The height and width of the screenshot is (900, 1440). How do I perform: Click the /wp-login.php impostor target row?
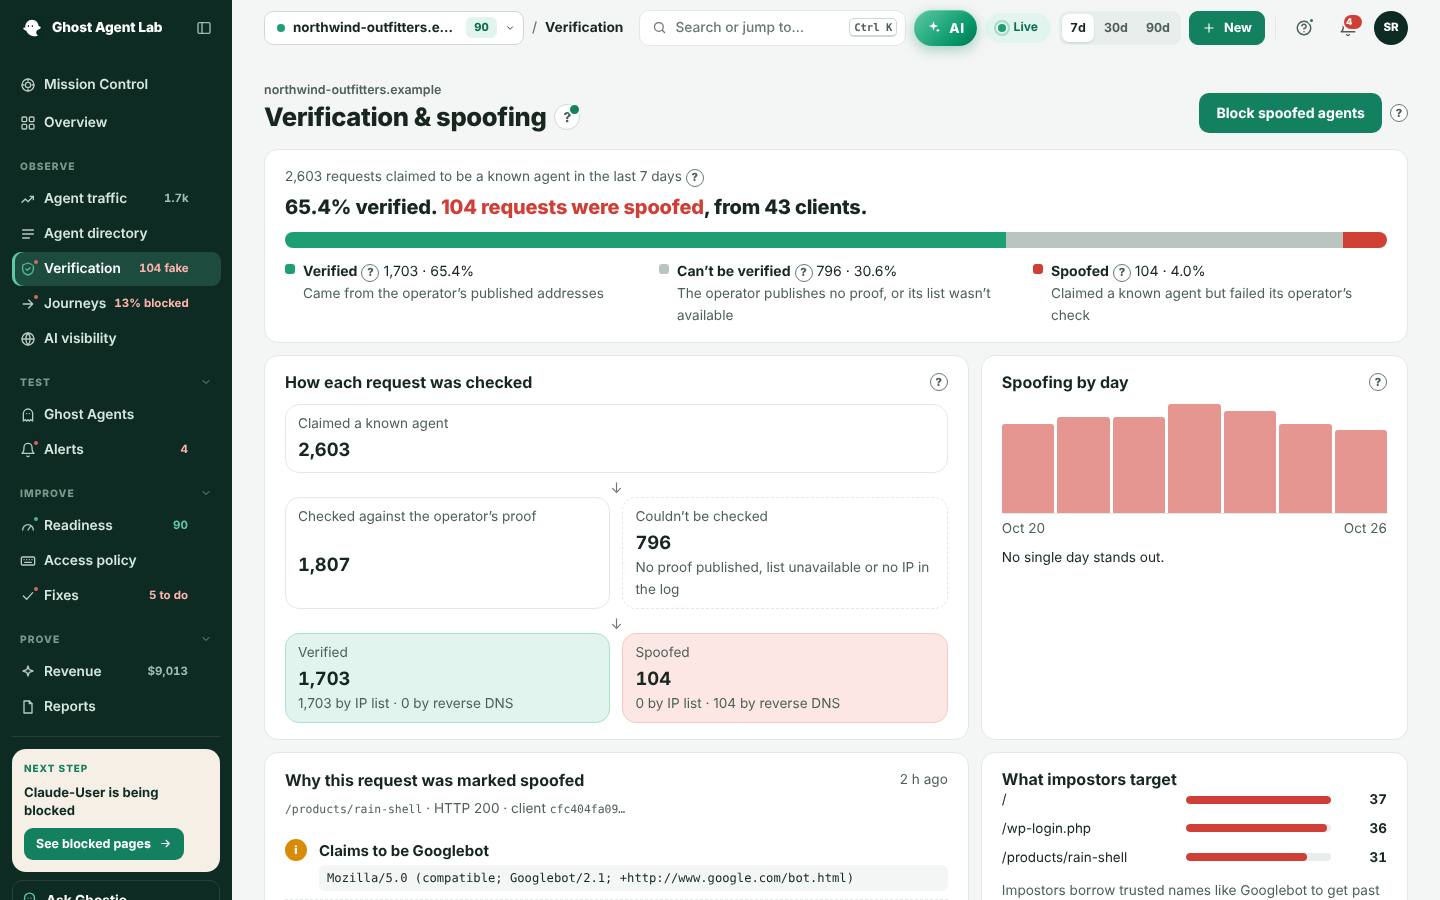[x=1194, y=828]
